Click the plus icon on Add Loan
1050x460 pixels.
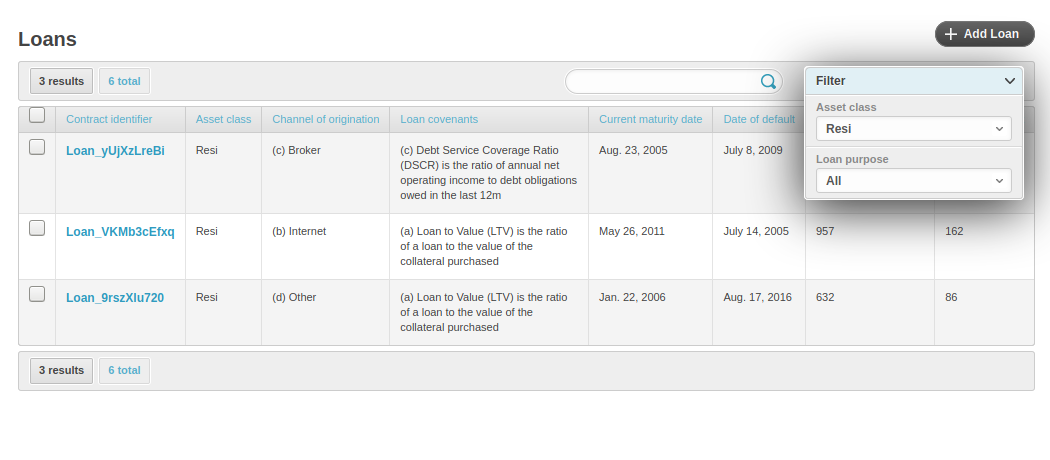(951, 34)
